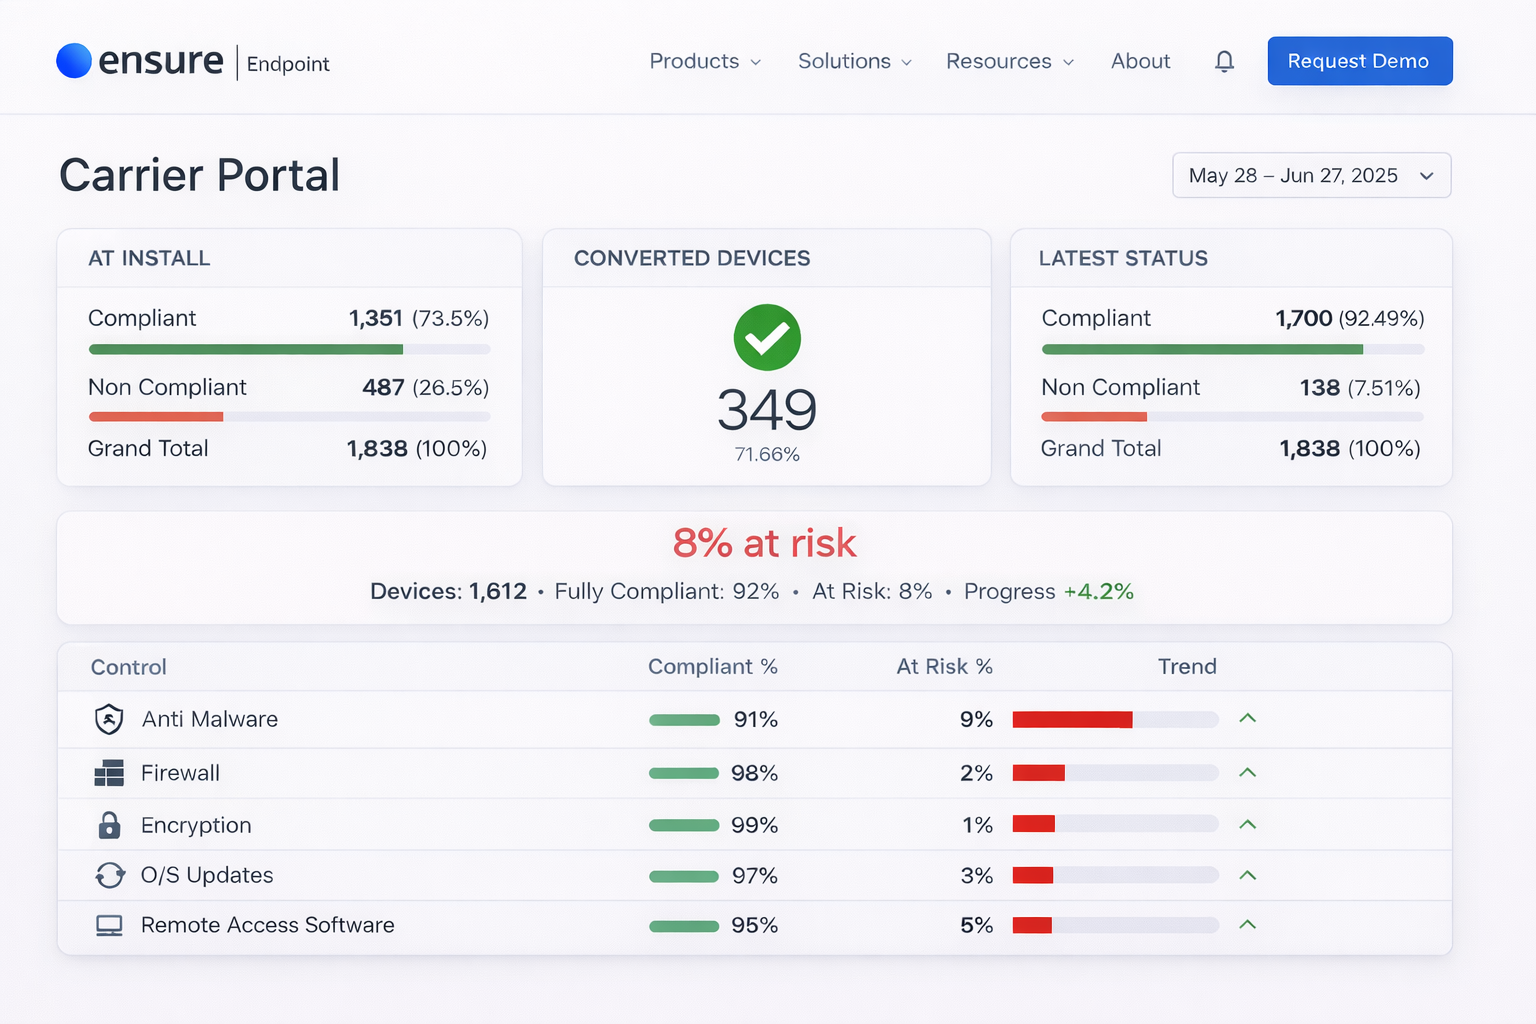The height and width of the screenshot is (1024, 1536).
Task: Expand the Products menu
Action: point(704,61)
